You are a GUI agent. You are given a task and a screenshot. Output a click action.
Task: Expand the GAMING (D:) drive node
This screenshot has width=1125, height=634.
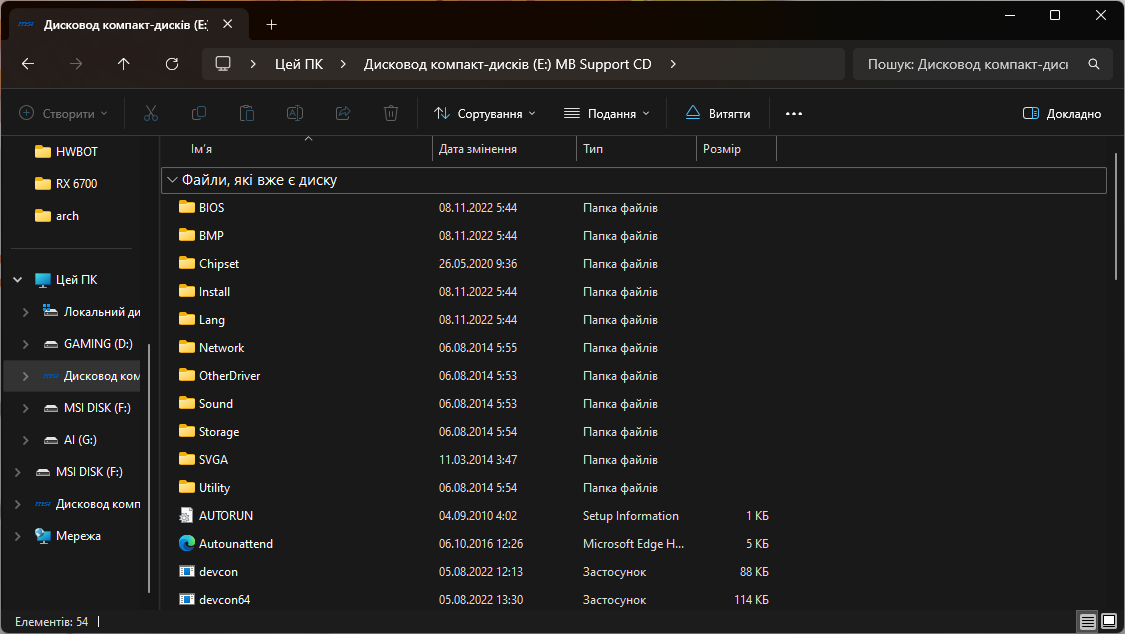click(x=26, y=344)
